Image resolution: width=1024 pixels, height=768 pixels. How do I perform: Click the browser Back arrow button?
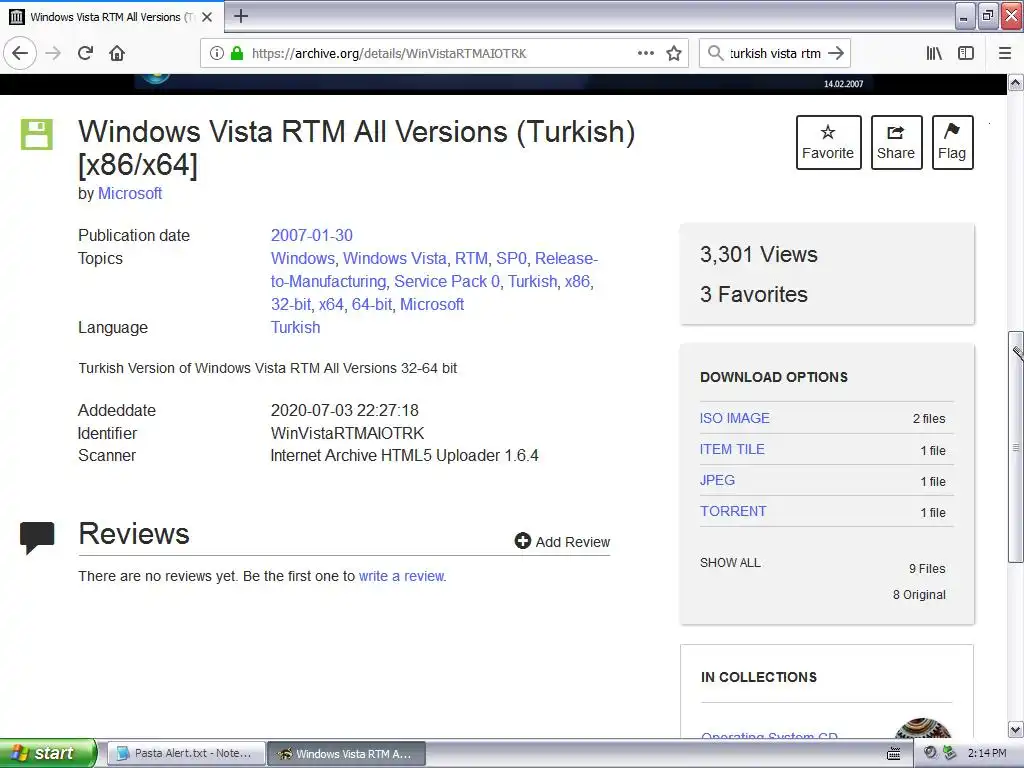(20, 53)
